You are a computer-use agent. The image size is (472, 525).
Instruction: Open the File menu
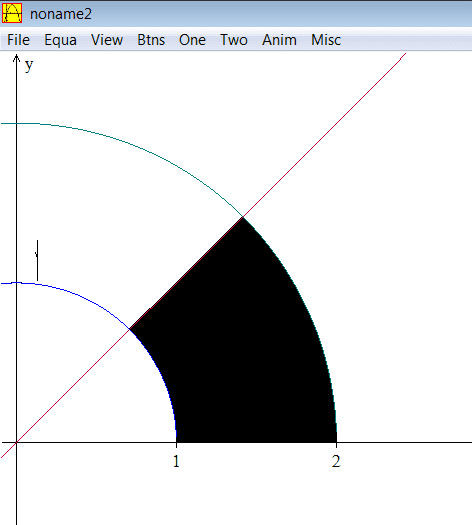point(18,40)
